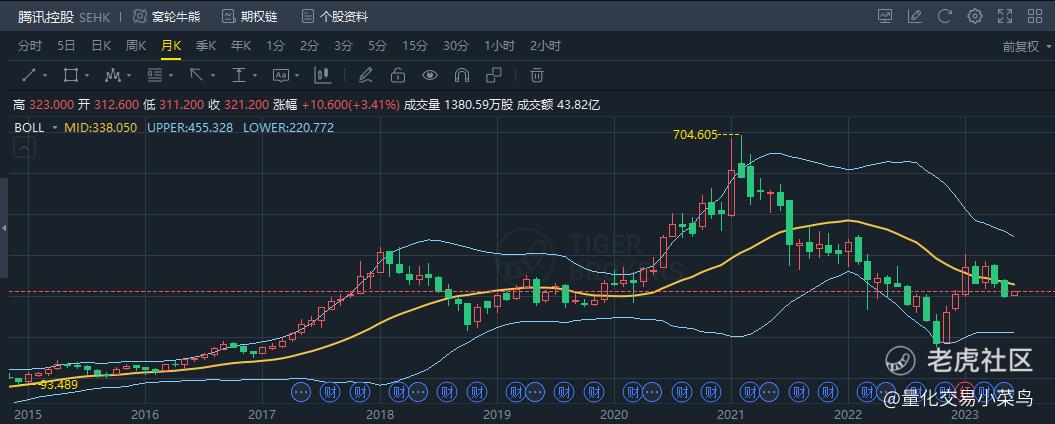The width and height of the screenshot is (1055, 424).
Task: Select the arrow annotation tool
Action: coord(196,75)
